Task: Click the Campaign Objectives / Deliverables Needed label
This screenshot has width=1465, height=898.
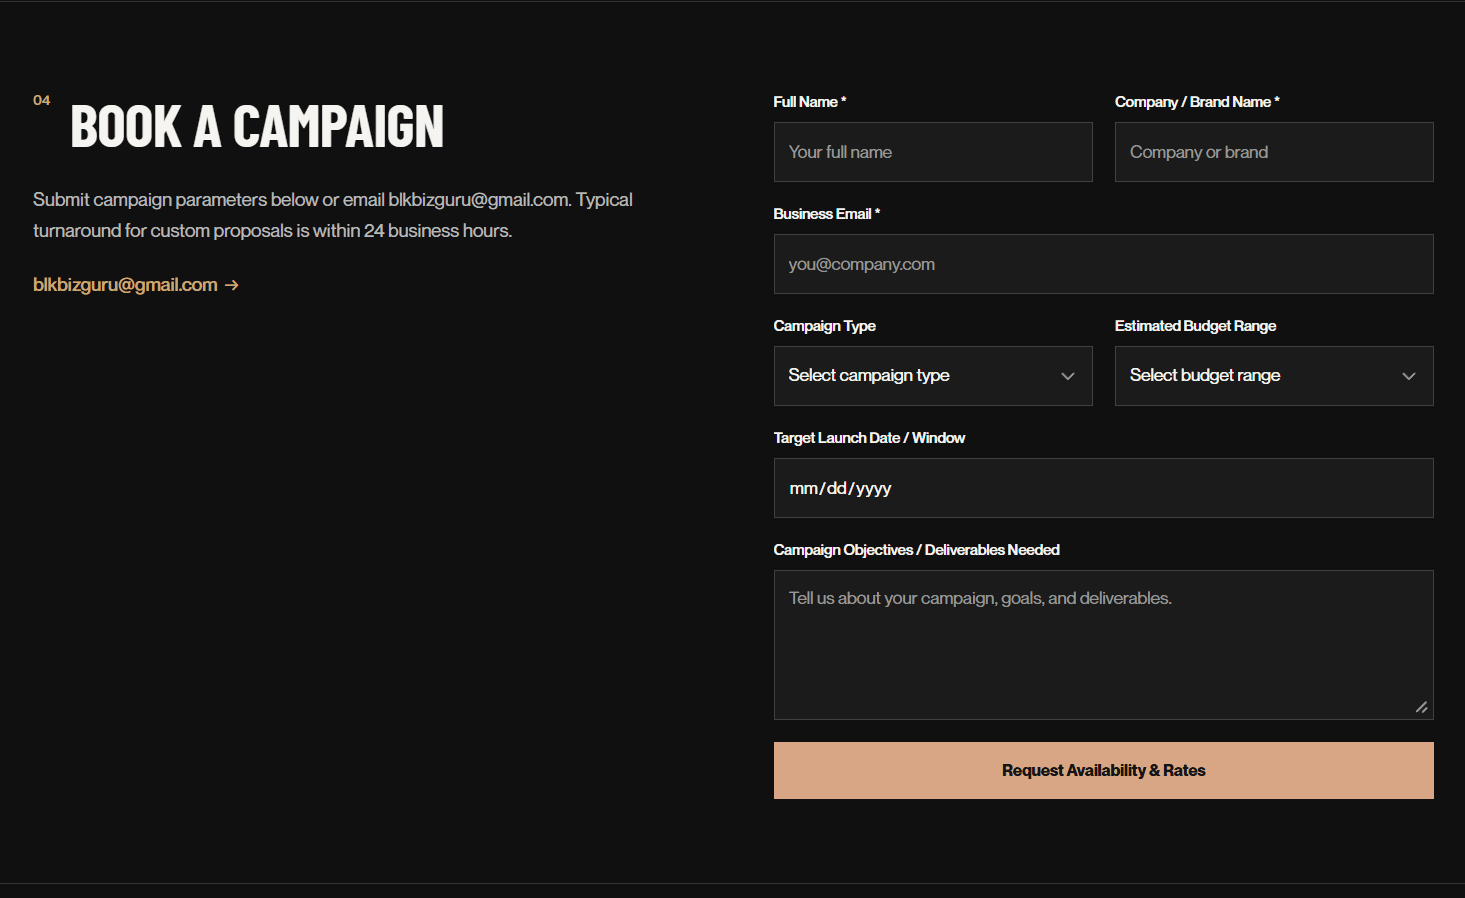Action: pyautogui.click(x=916, y=550)
